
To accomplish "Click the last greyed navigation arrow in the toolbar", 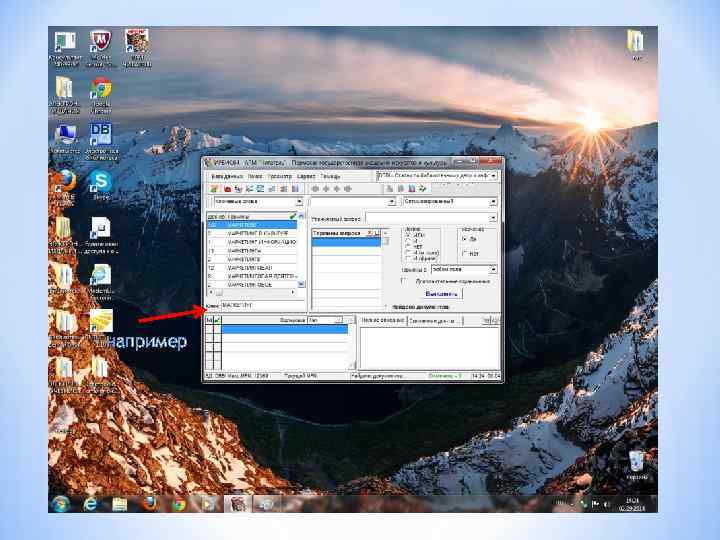I will (348, 189).
